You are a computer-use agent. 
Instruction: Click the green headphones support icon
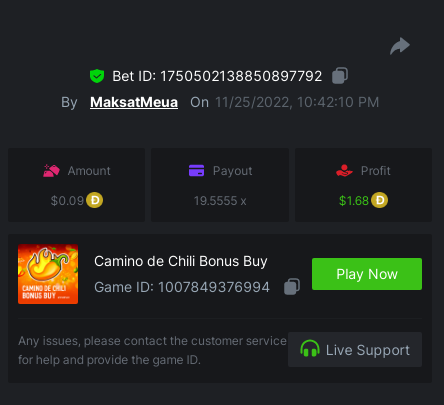tap(310, 349)
